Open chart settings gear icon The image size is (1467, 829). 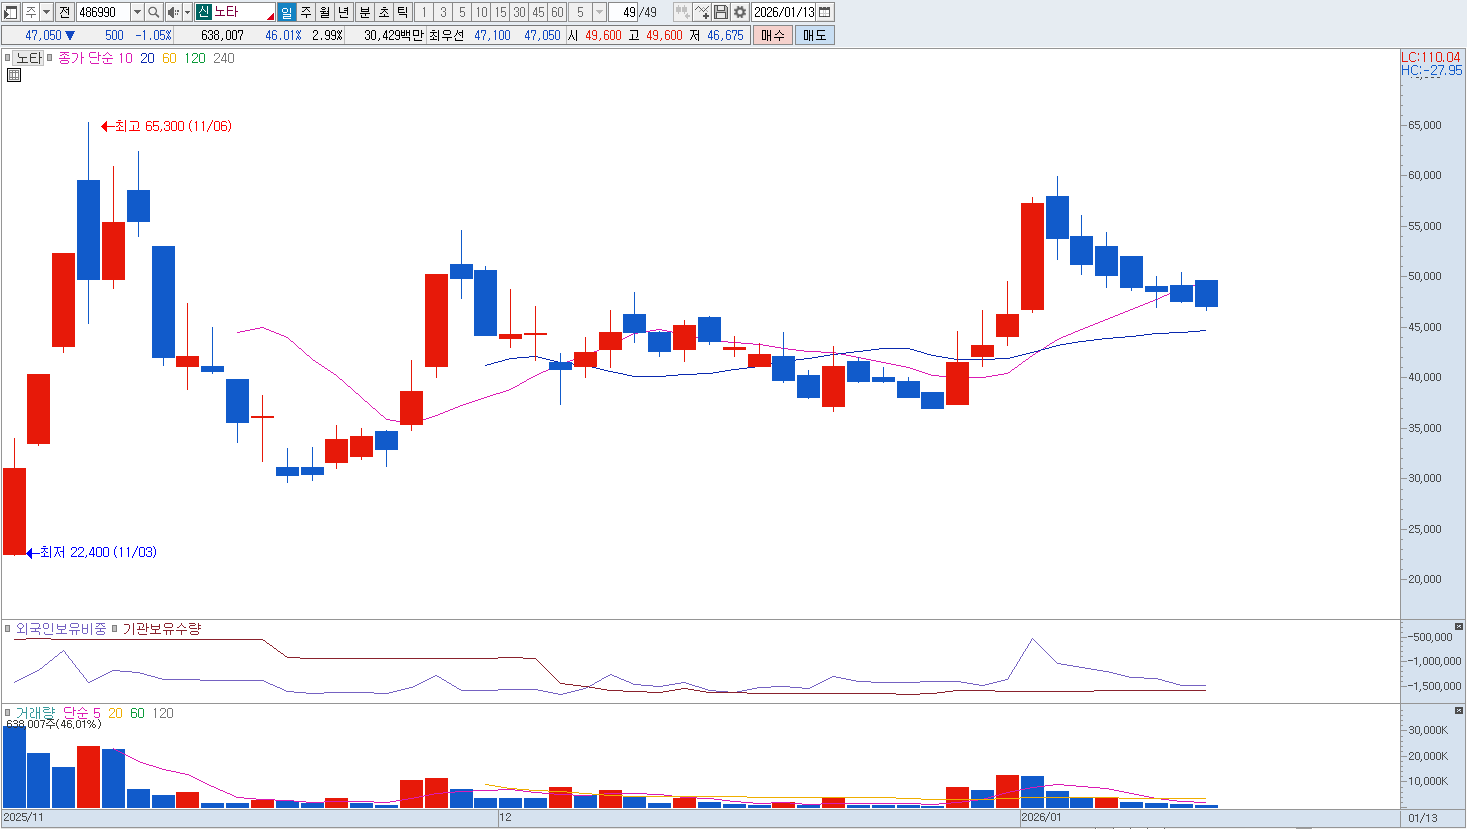coord(739,12)
